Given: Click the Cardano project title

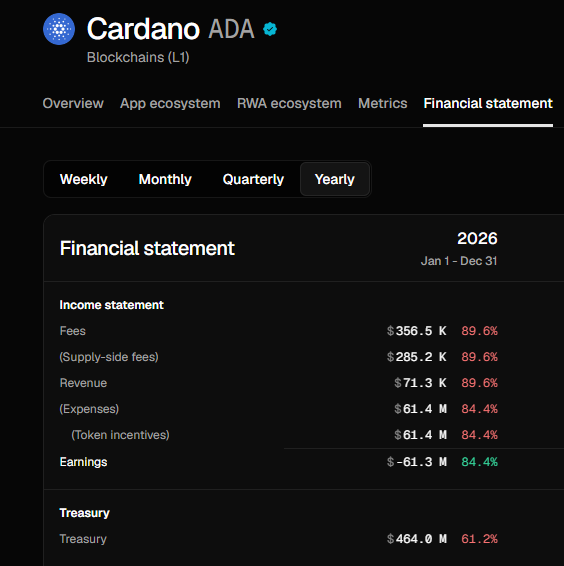Looking at the screenshot, I should 143,29.
